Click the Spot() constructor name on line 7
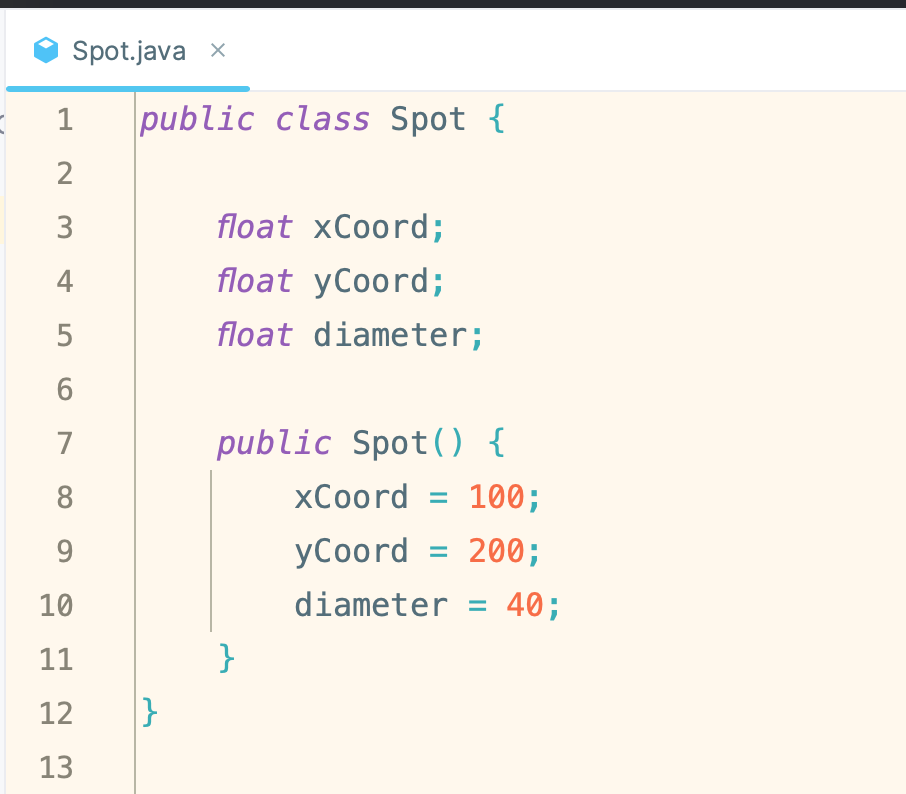Image resolution: width=906 pixels, height=794 pixels. click(x=390, y=443)
